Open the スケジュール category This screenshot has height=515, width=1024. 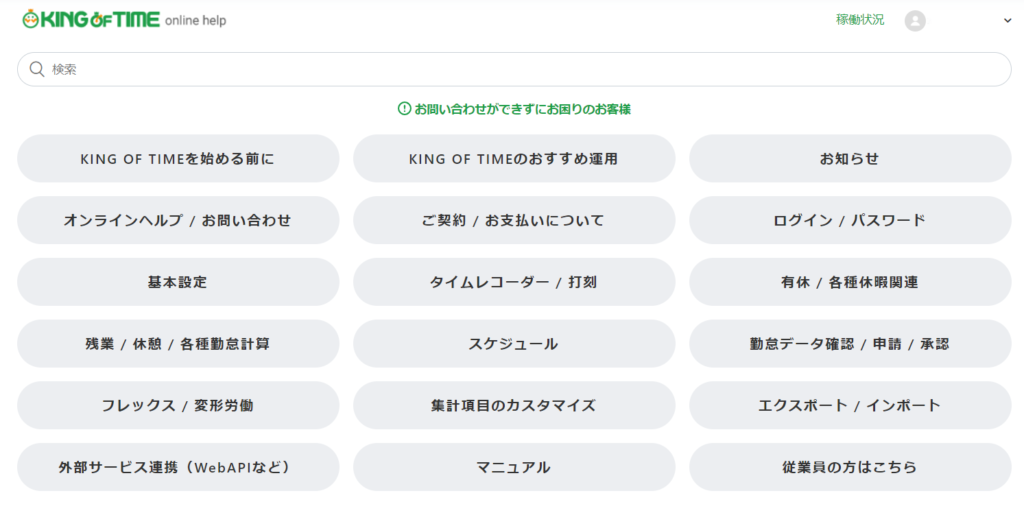coord(514,344)
